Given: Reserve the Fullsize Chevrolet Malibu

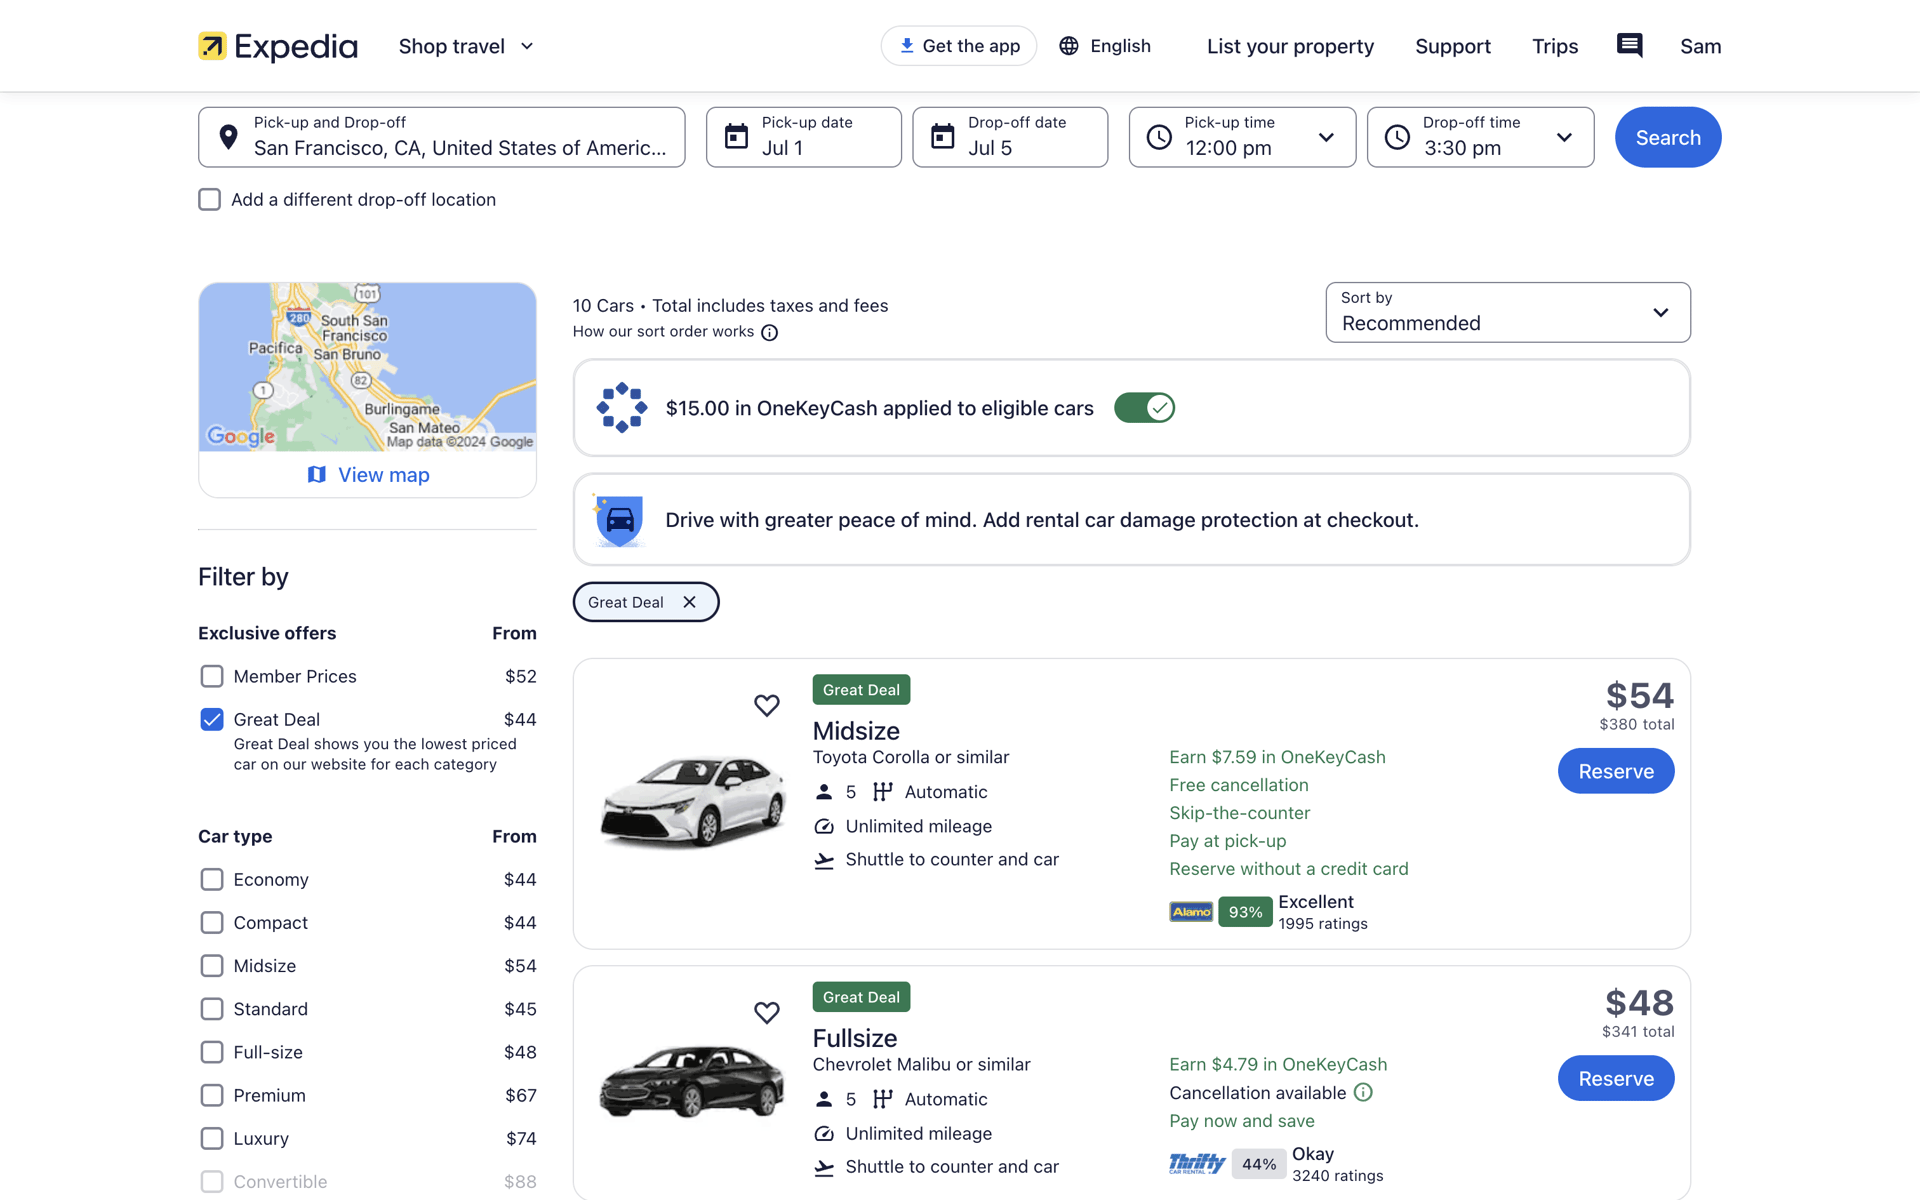Looking at the screenshot, I should coord(1616,1078).
